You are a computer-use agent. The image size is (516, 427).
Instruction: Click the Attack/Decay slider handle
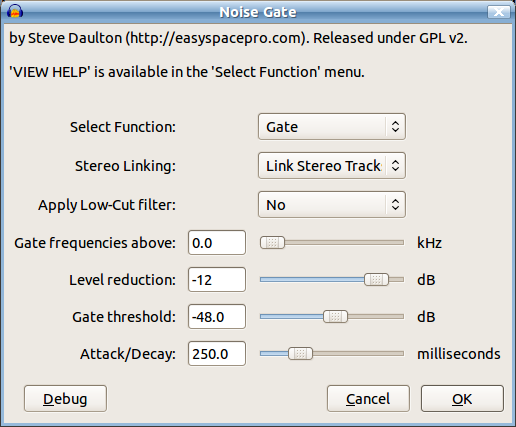300,354
